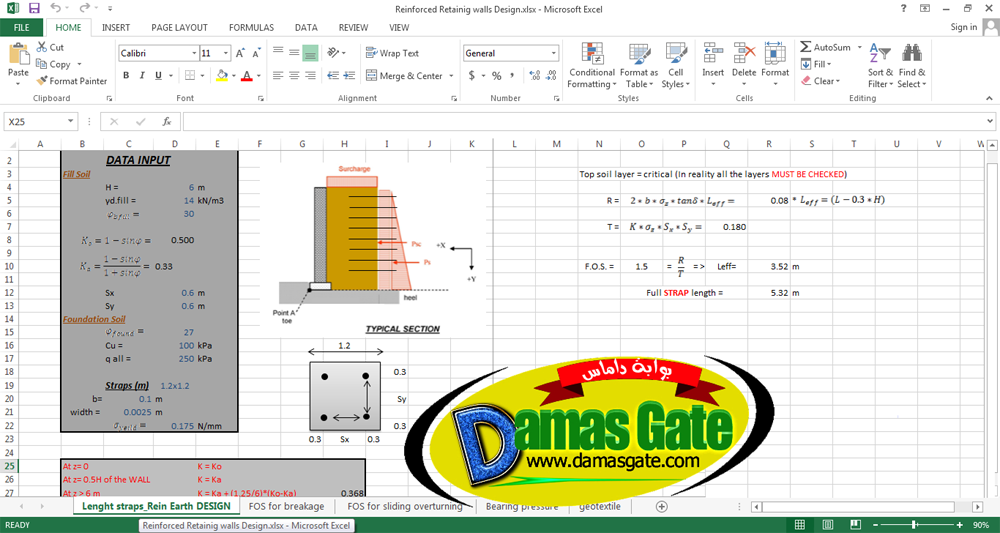Switch to the PAGE LAYOUT tab

point(179,27)
